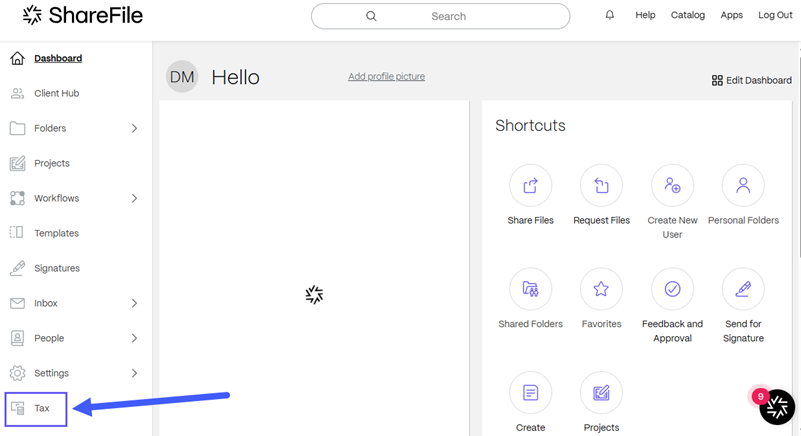Click the Hello greeting text
801x436 pixels.
click(235, 77)
